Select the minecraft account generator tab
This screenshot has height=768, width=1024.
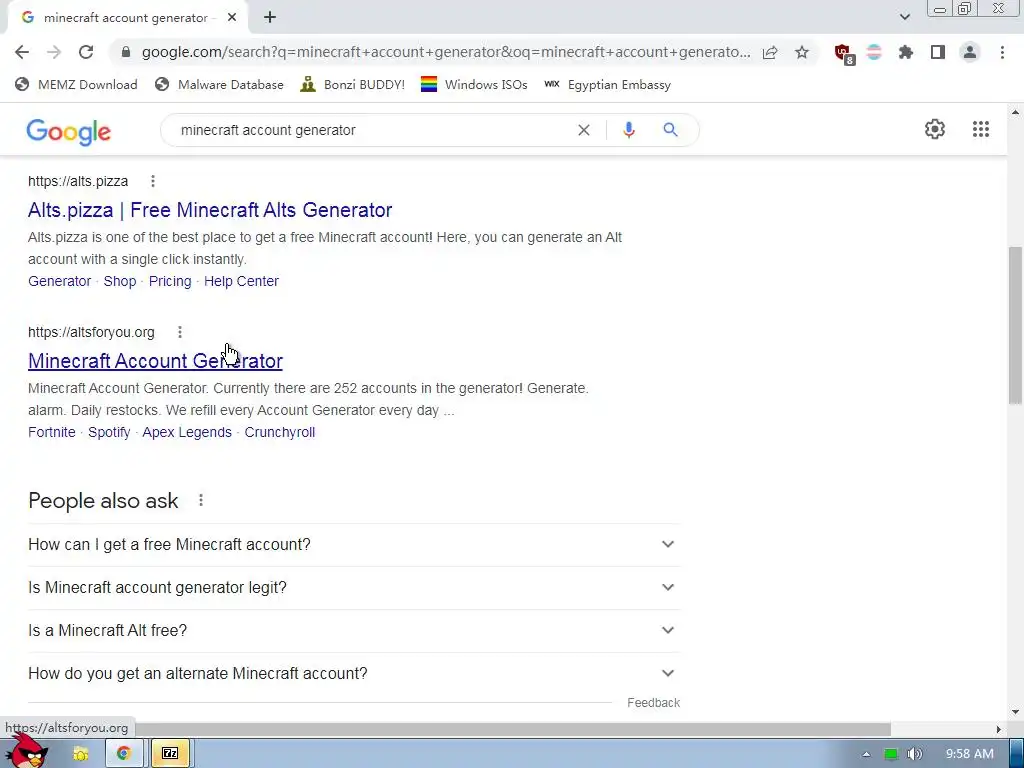click(127, 18)
